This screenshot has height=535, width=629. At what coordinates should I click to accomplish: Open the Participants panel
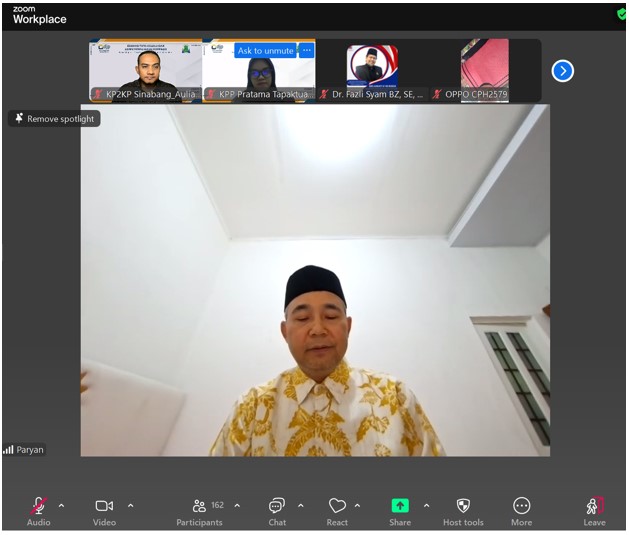click(x=200, y=506)
